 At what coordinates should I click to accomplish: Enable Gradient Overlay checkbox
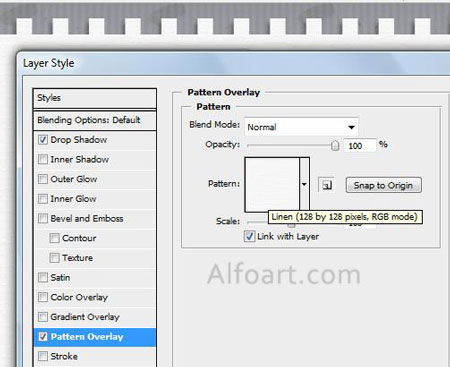43,317
